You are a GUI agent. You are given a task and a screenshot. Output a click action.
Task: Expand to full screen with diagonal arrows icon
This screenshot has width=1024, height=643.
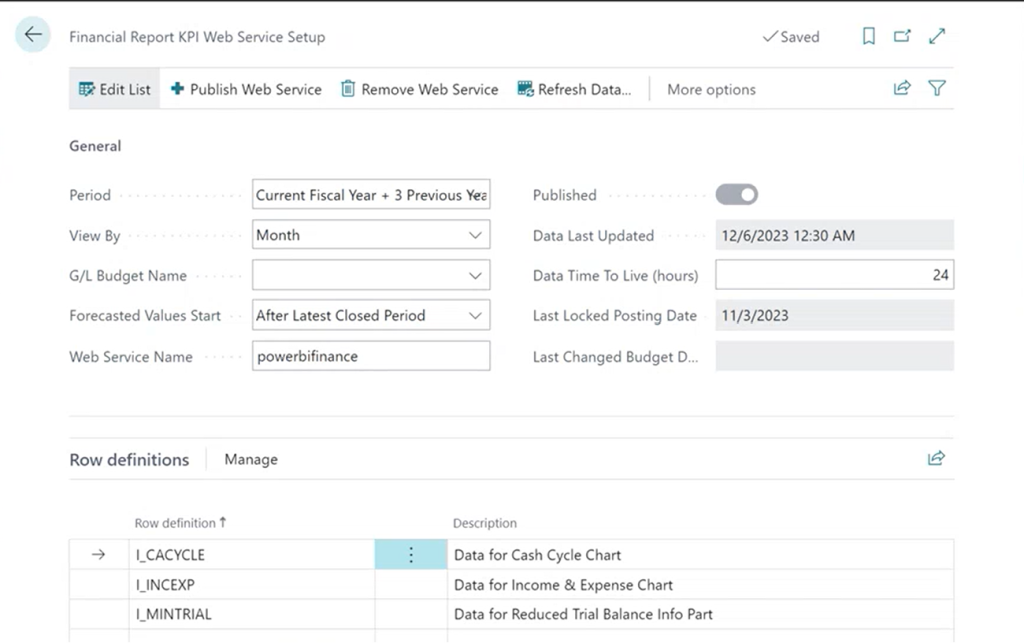[936, 36]
